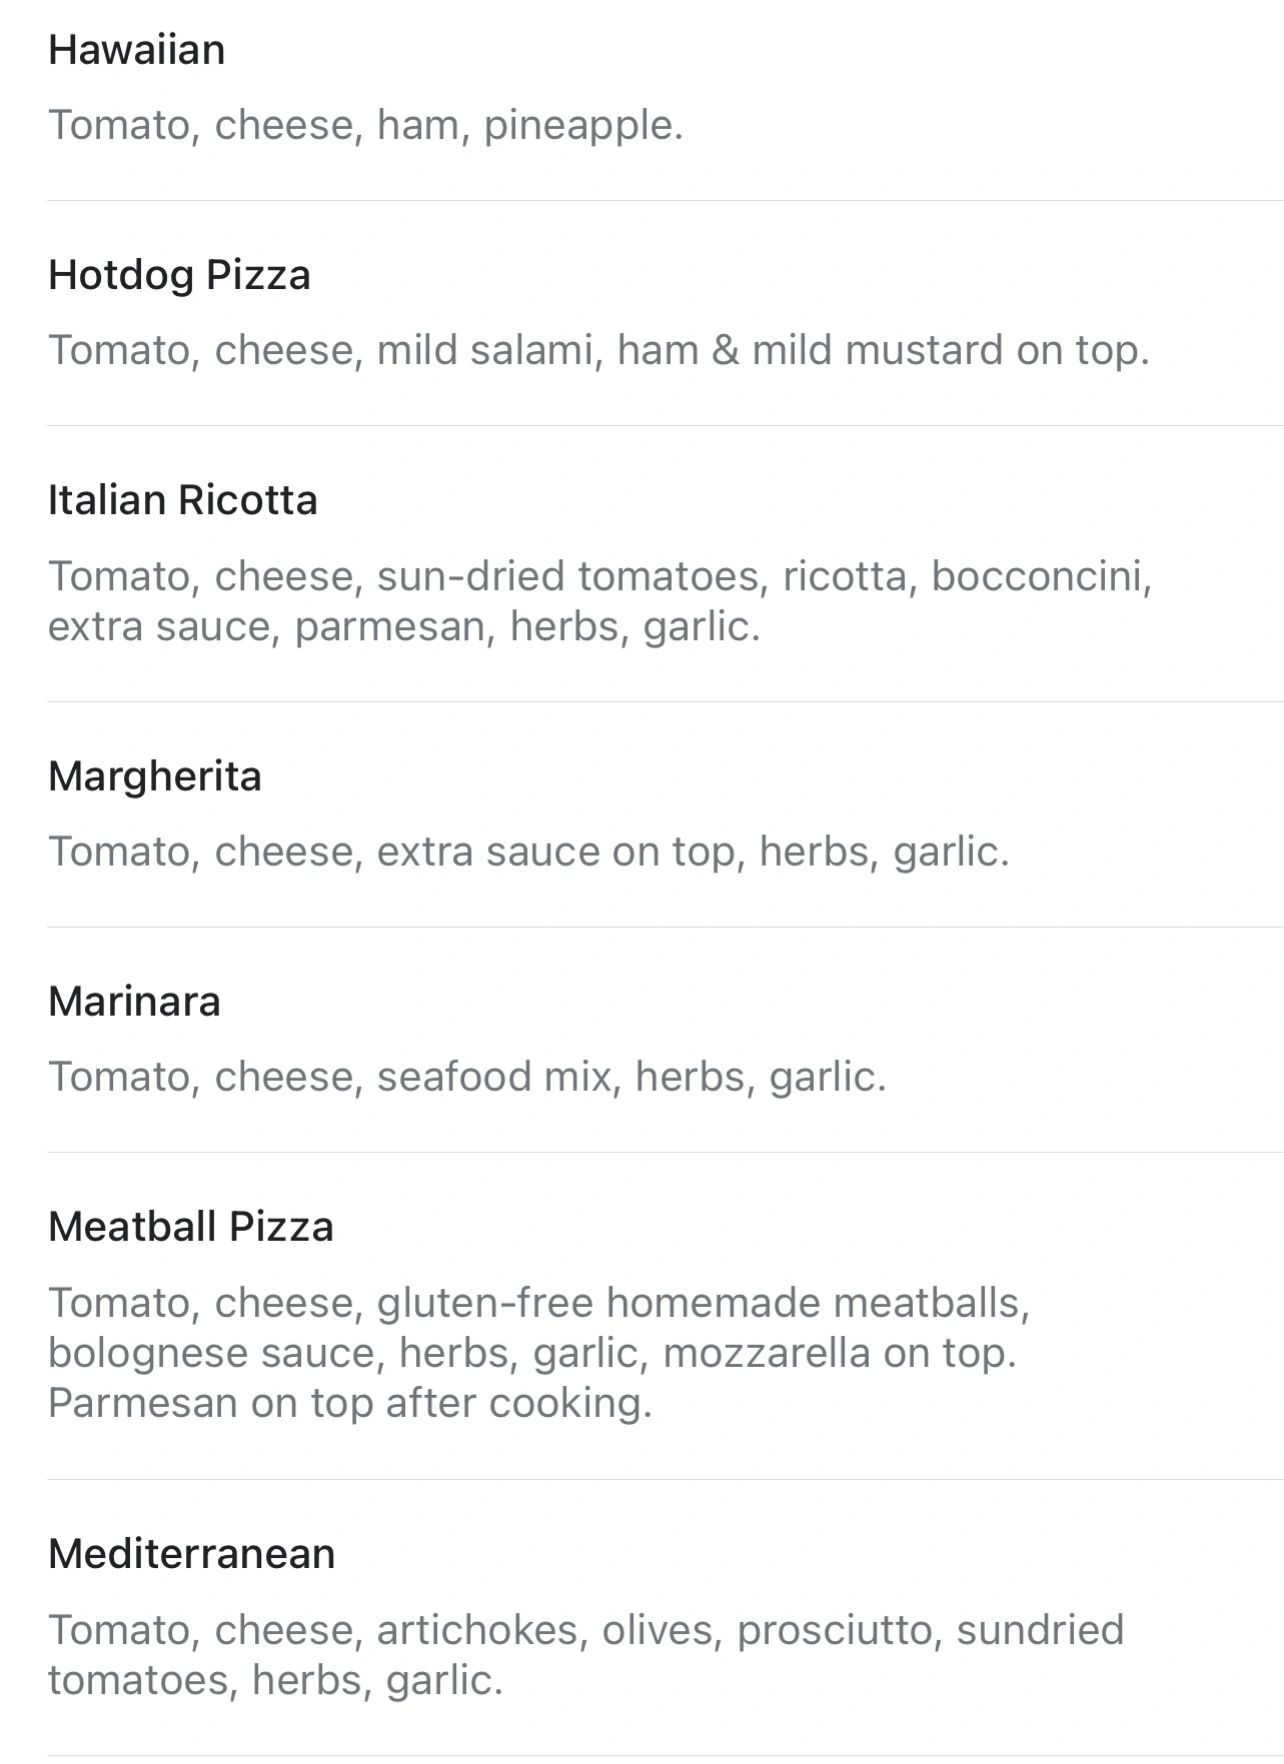Click the extra sauce, parmesan, herbs line

[404, 627]
